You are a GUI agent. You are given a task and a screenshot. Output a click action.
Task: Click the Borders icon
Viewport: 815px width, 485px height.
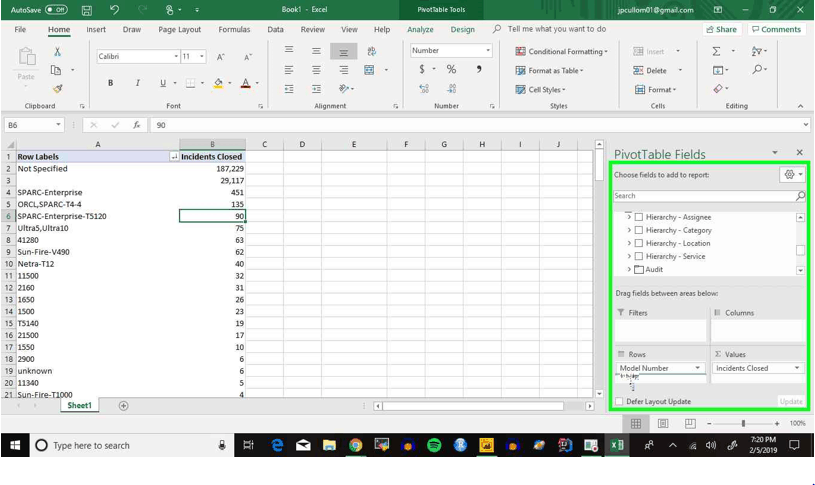[x=191, y=83]
